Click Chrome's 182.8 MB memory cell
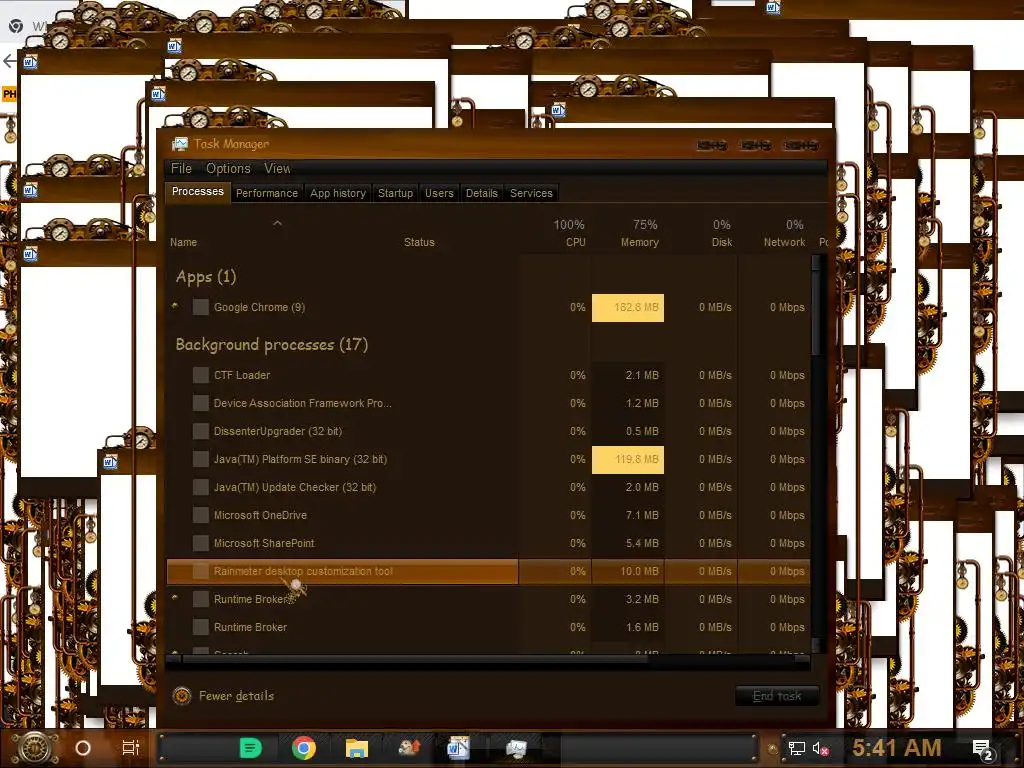 pyautogui.click(x=628, y=308)
